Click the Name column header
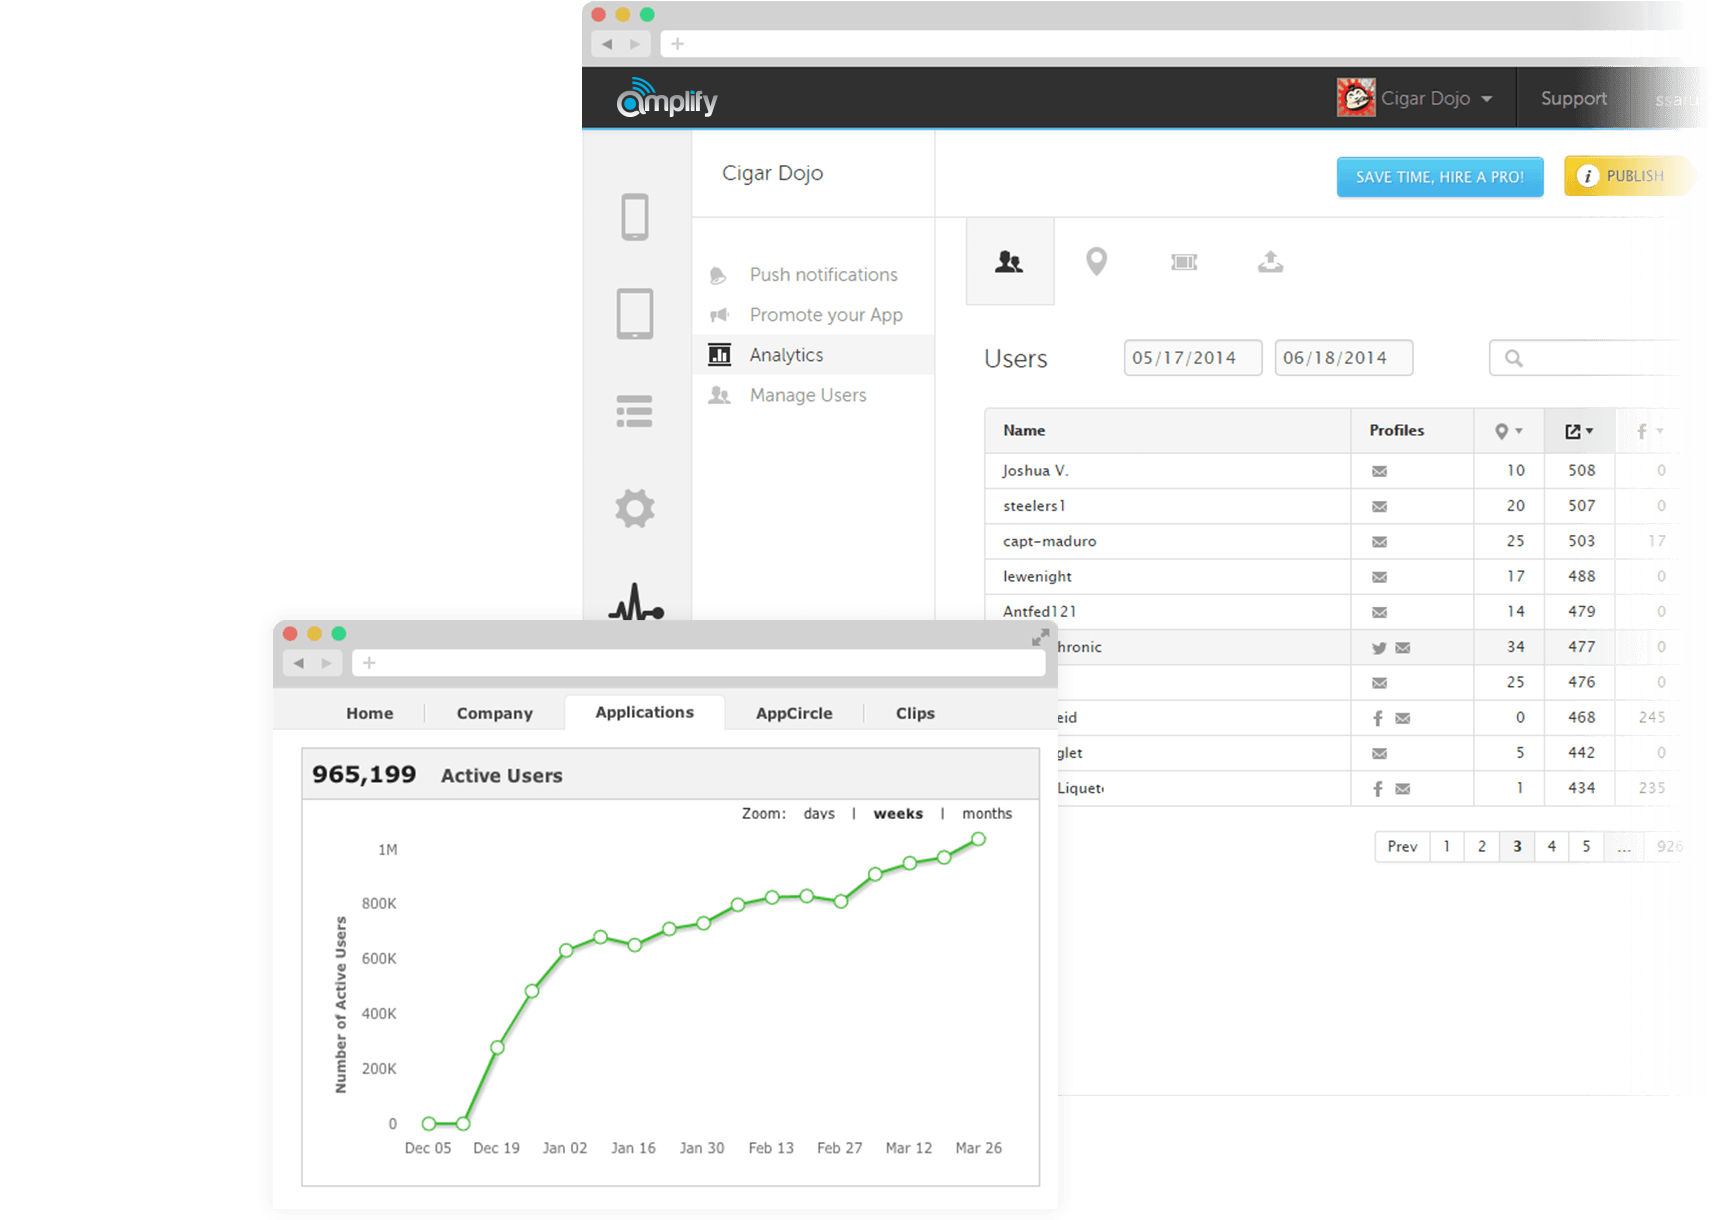 [1024, 430]
